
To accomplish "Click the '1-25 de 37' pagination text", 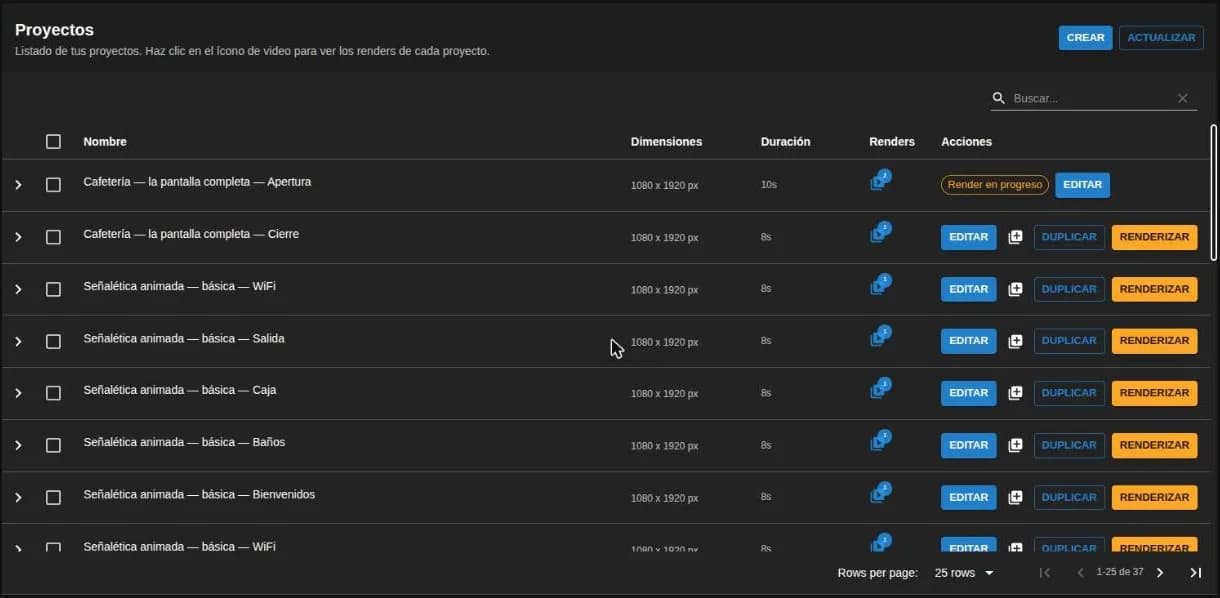I will [x=1119, y=573].
